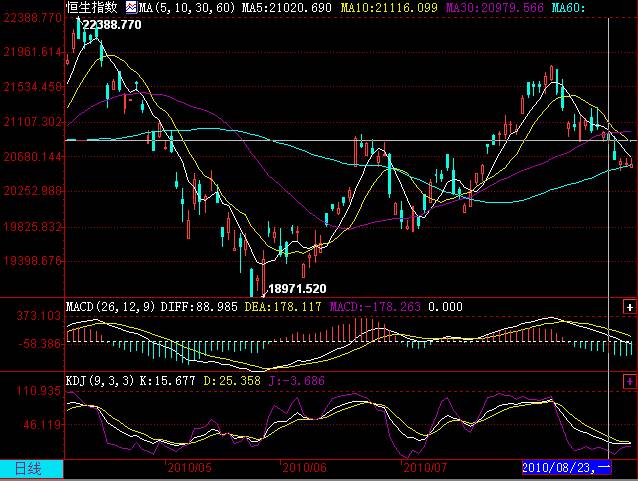Click the cyan MA60: label
Screen dimensions: 638x481
[568, 7]
